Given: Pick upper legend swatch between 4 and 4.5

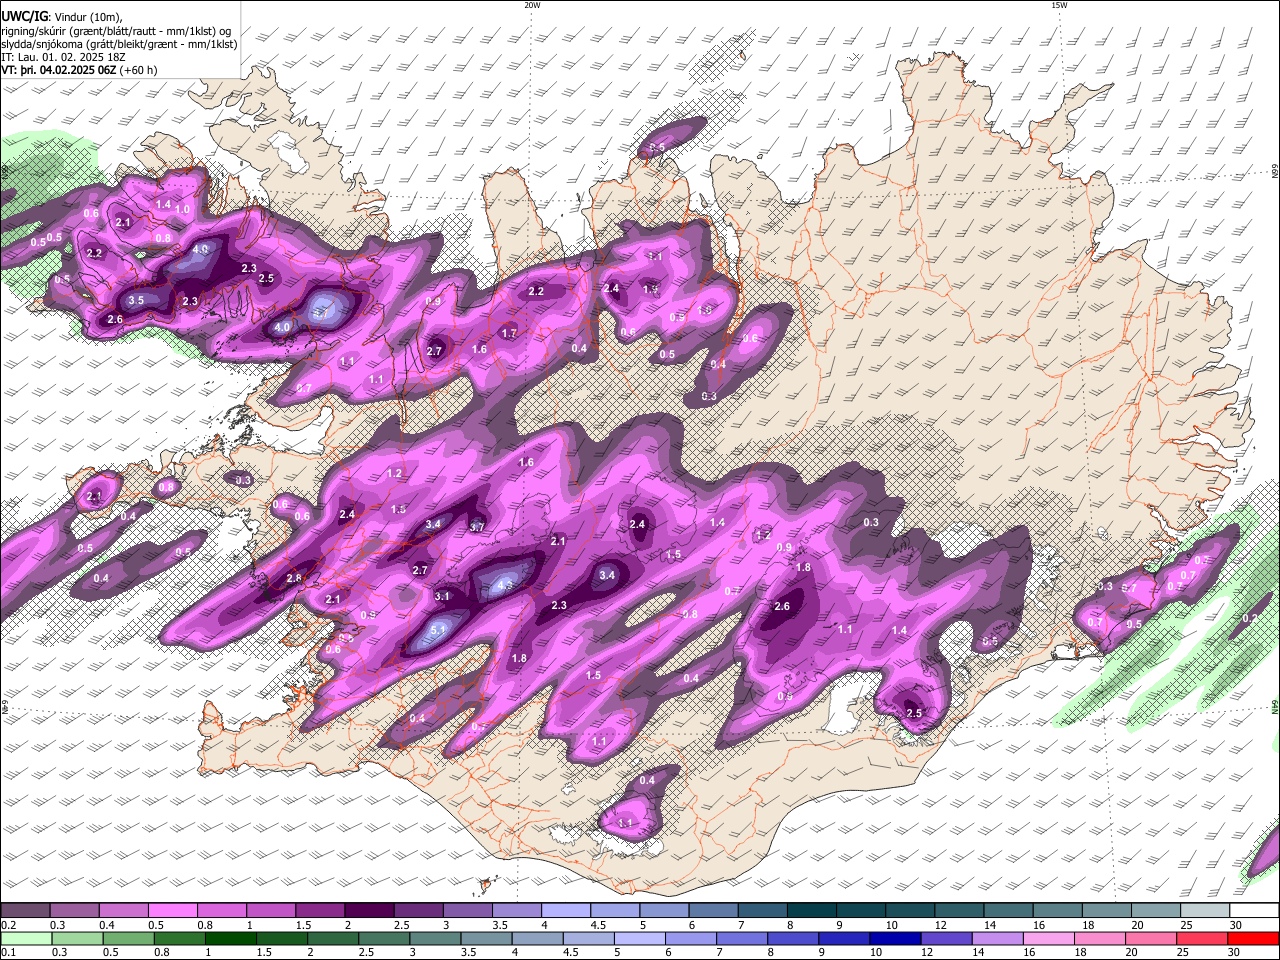Looking at the screenshot, I should (x=566, y=911).
